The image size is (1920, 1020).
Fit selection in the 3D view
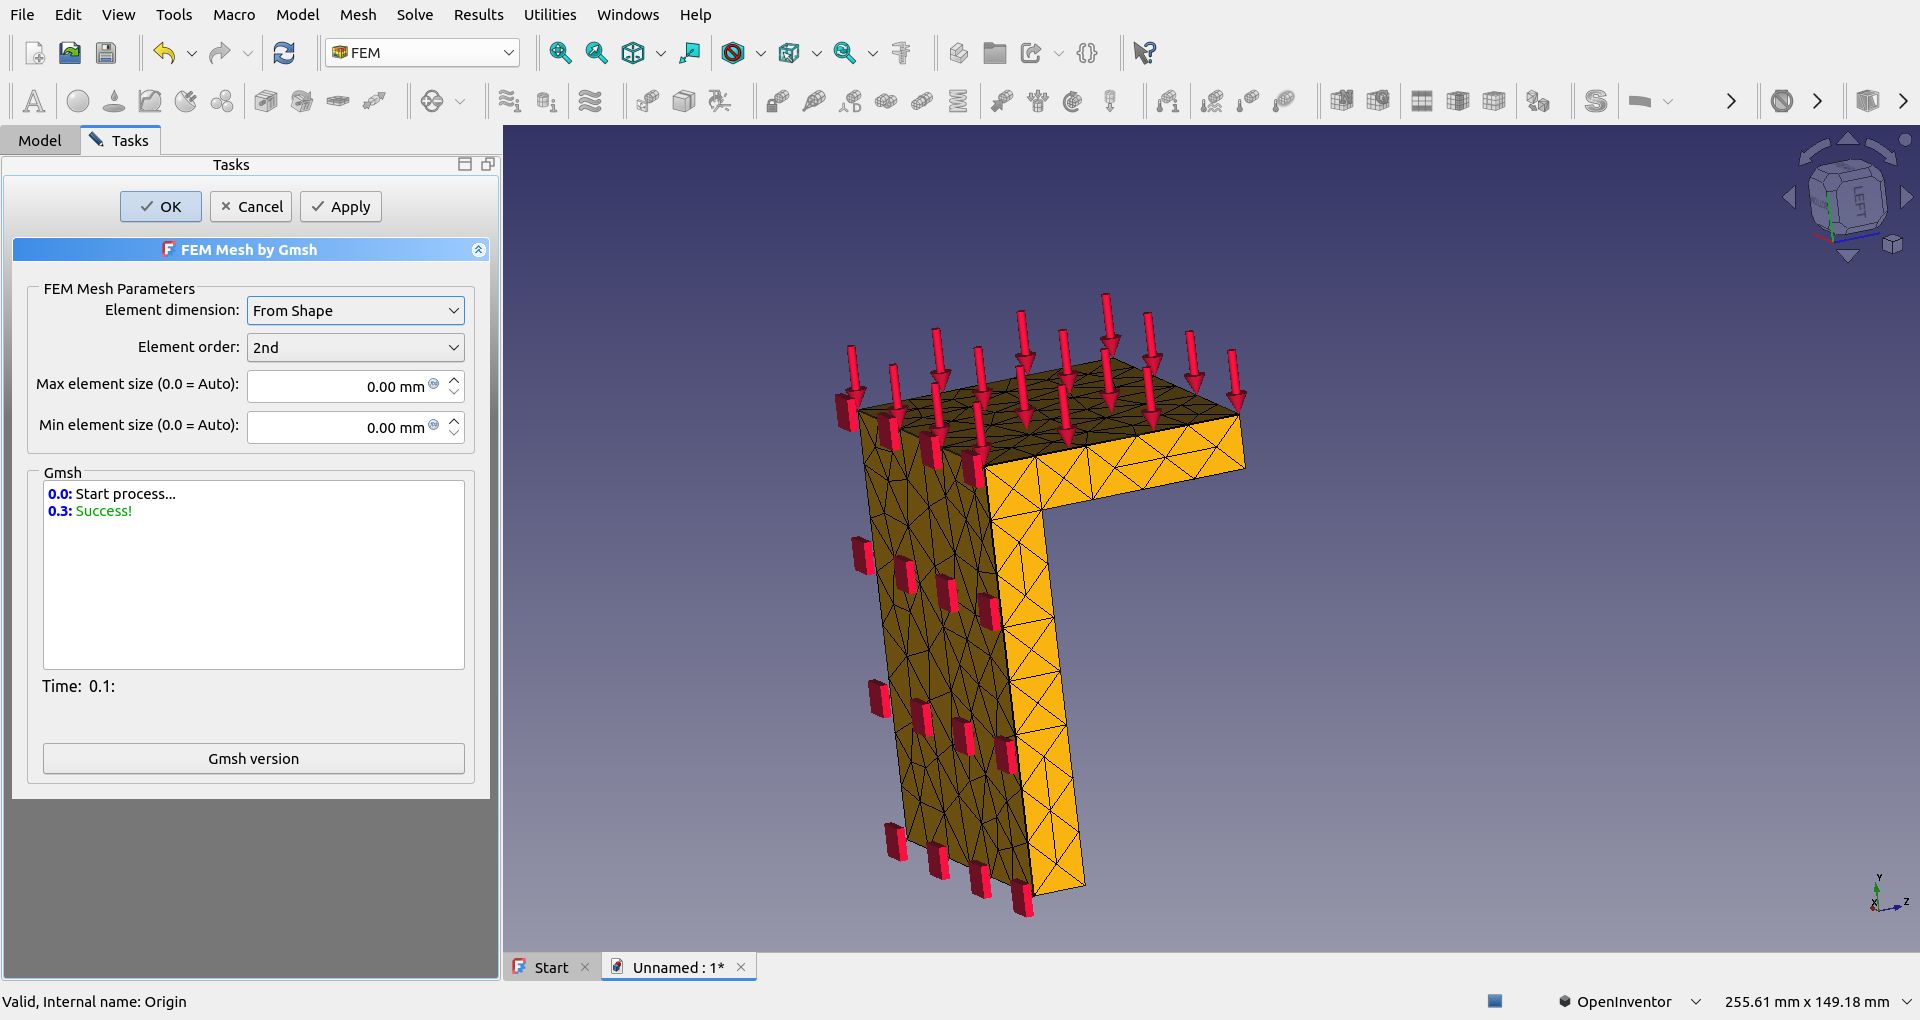tap(596, 53)
